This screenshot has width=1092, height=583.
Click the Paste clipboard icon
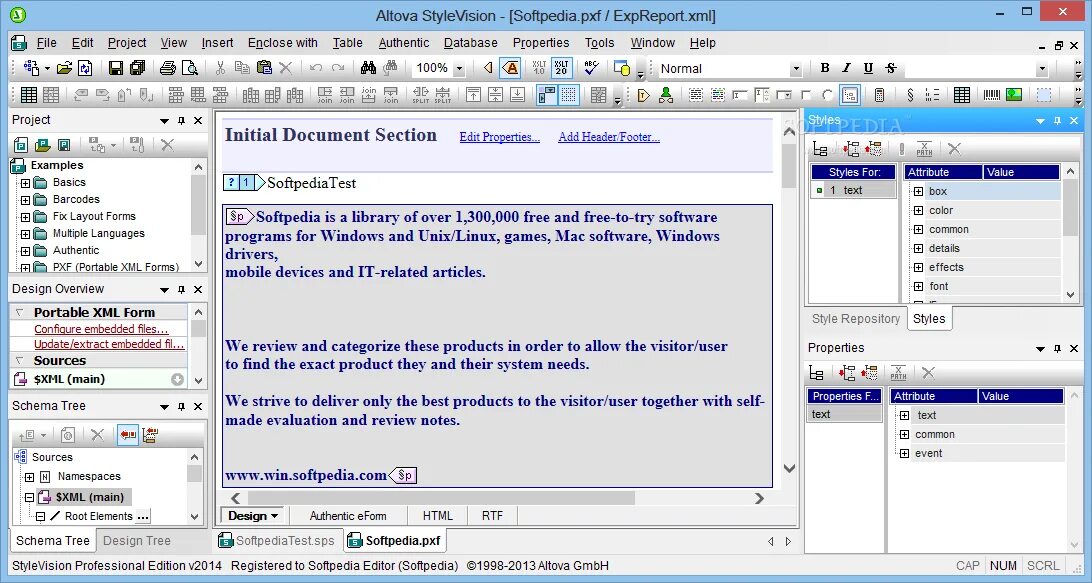point(264,68)
